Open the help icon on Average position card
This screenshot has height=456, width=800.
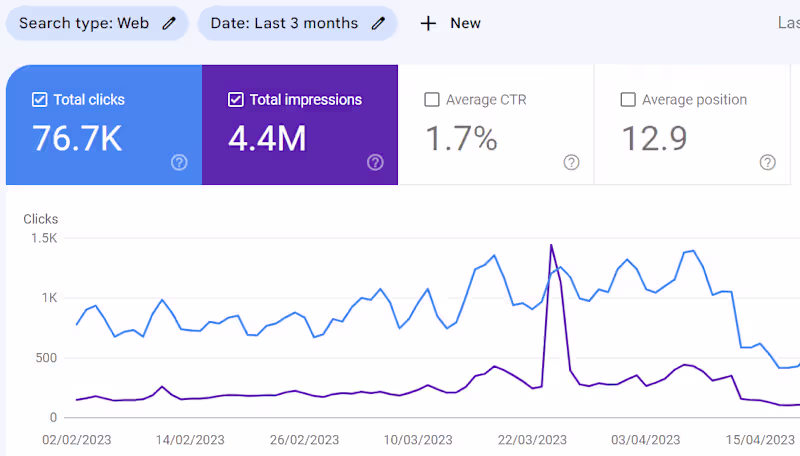point(767,162)
